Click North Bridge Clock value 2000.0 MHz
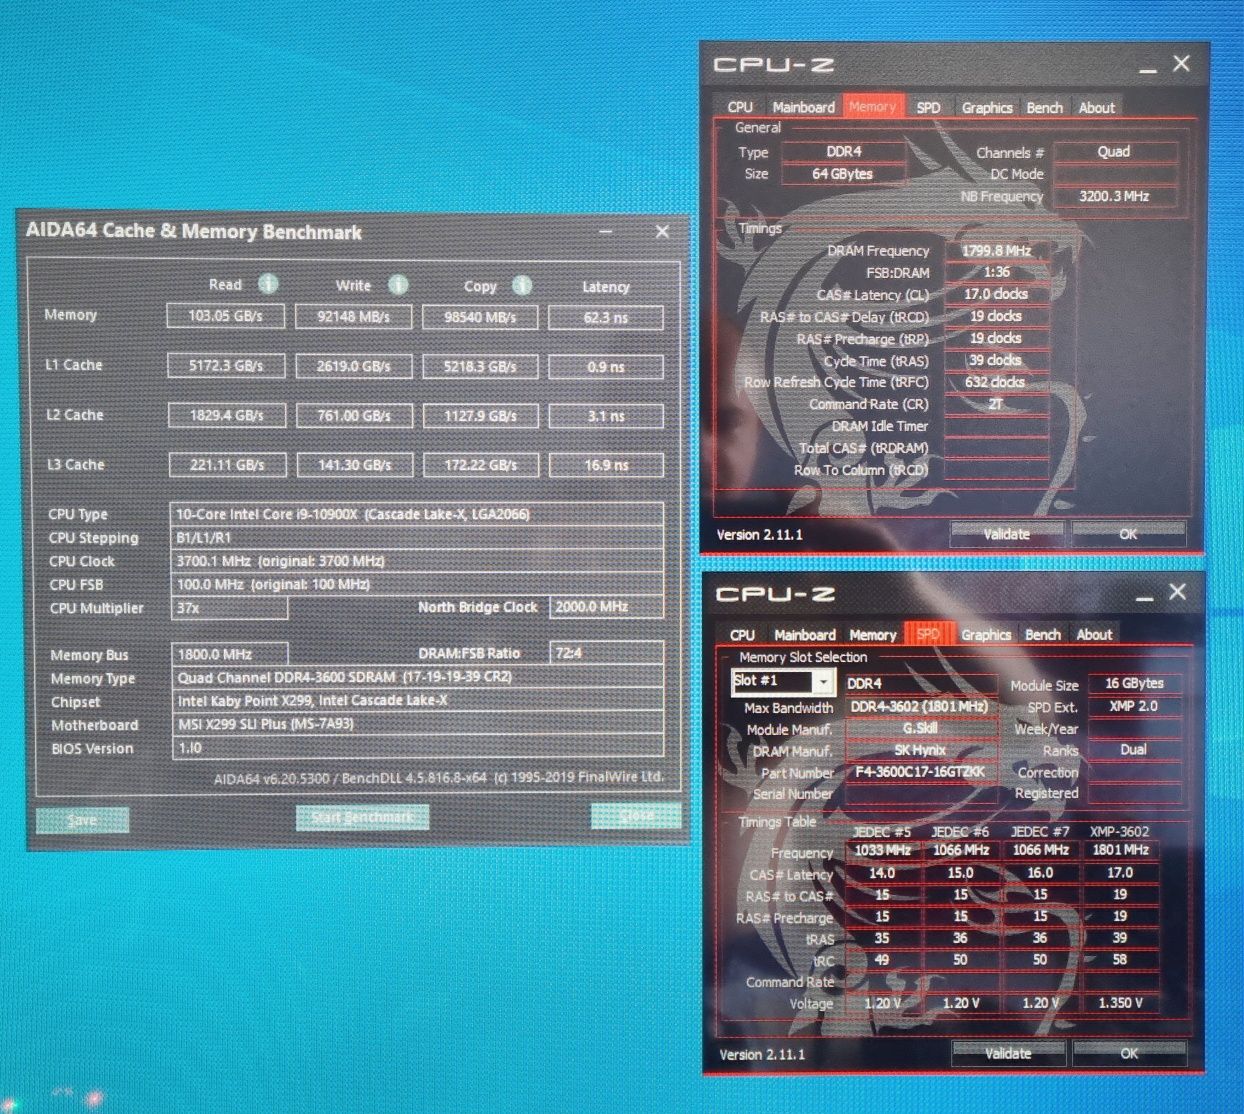Viewport: 1244px width, 1114px height. (606, 607)
